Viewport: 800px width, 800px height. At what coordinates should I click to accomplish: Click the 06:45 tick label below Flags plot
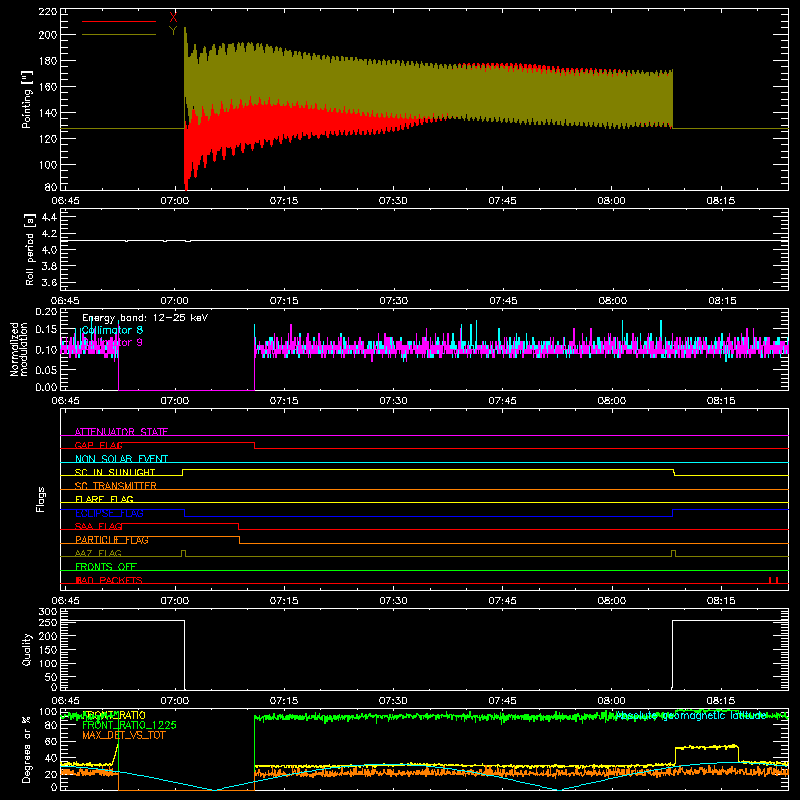(x=65, y=601)
